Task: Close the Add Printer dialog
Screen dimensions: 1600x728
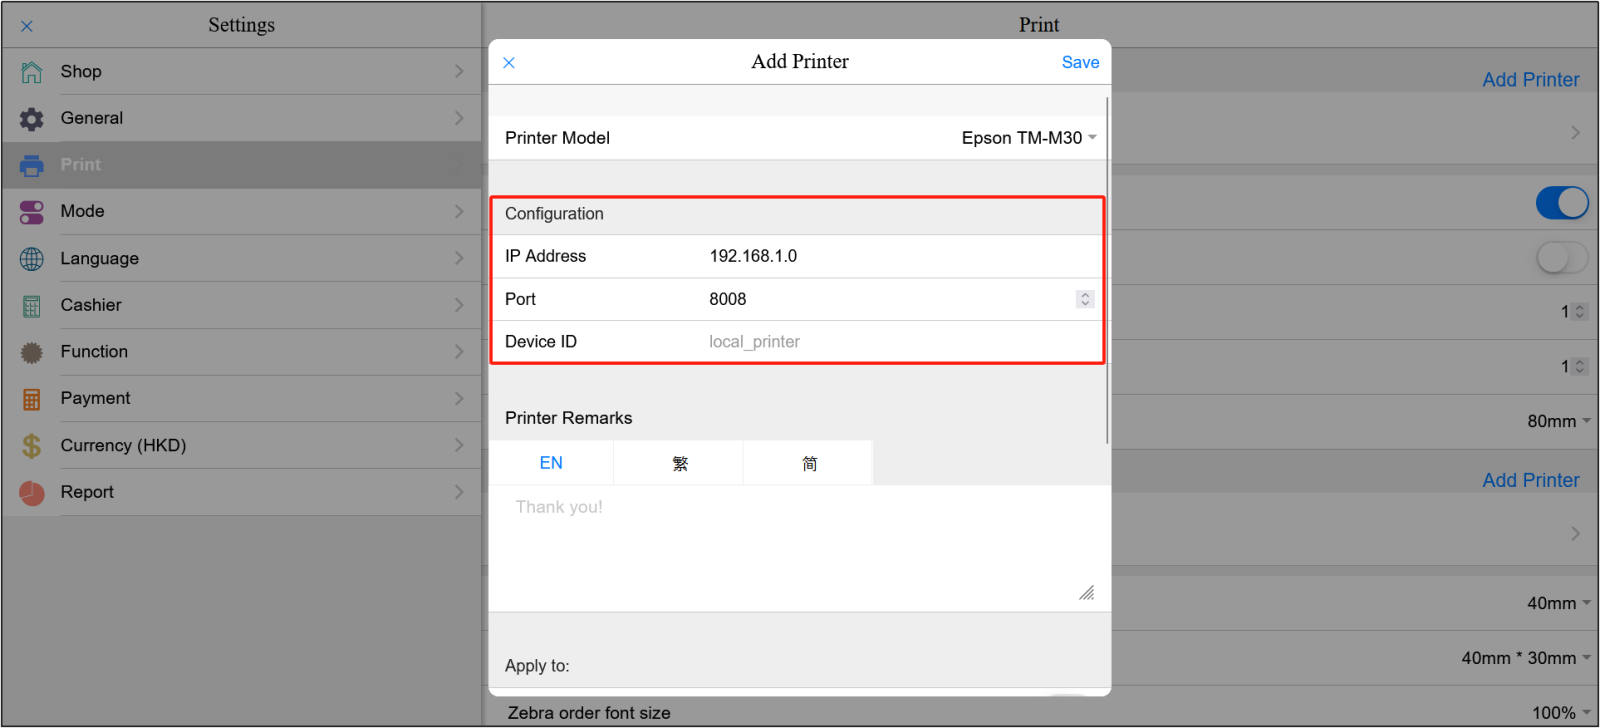Action: (509, 63)
